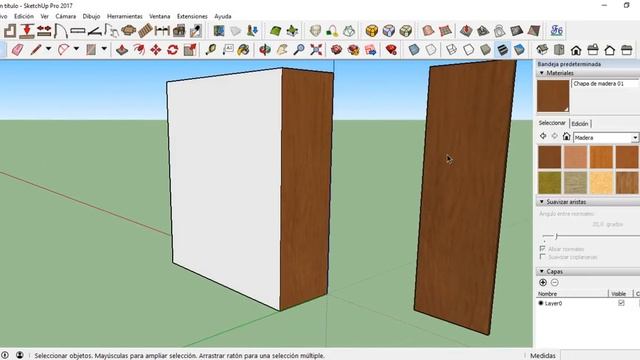Select the Arc drawing tool

63,50
